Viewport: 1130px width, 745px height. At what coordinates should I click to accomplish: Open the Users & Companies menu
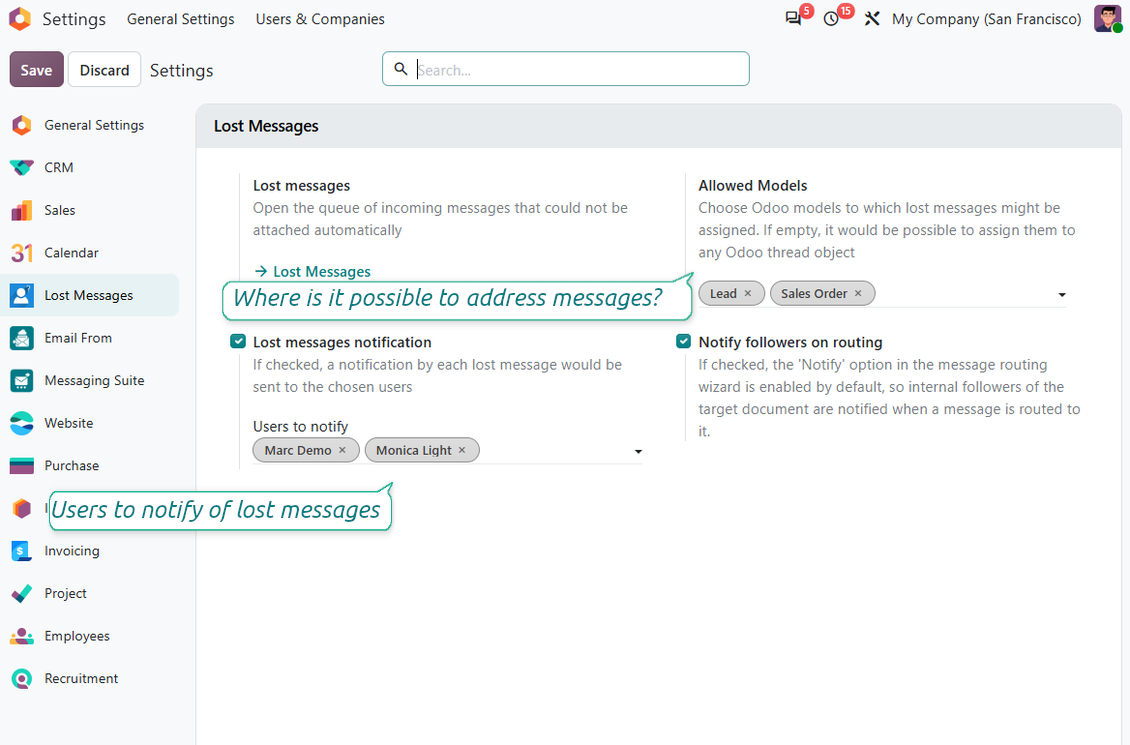(320, 19)
